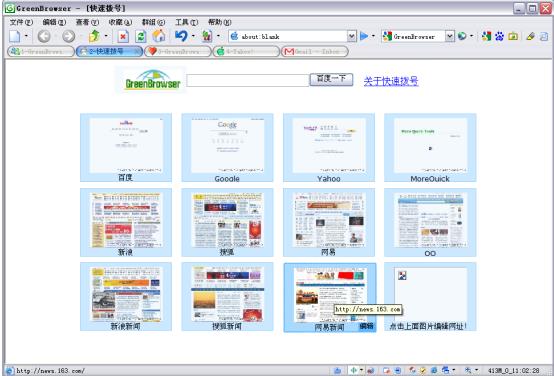Viewport: 554px width, 376px height.
Task: Click the blue Undo close arrow icon
Action: click(x=181, y=36)
